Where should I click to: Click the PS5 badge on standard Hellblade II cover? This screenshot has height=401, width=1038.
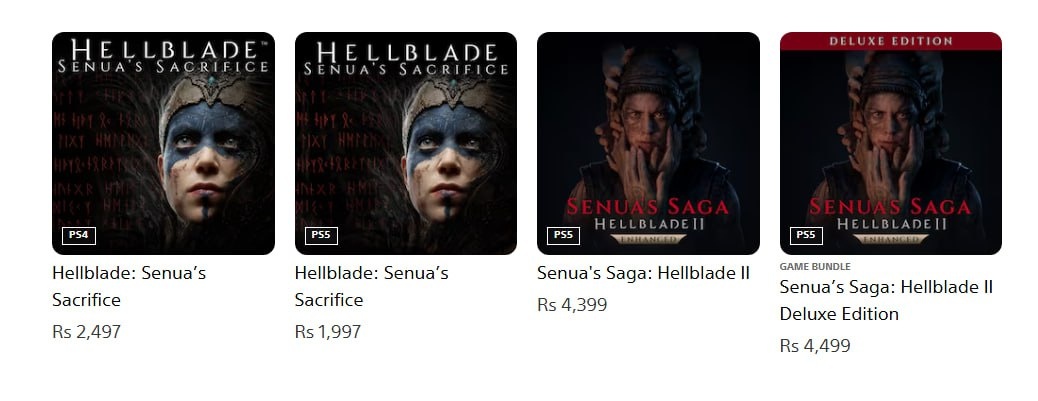(563, 236)
